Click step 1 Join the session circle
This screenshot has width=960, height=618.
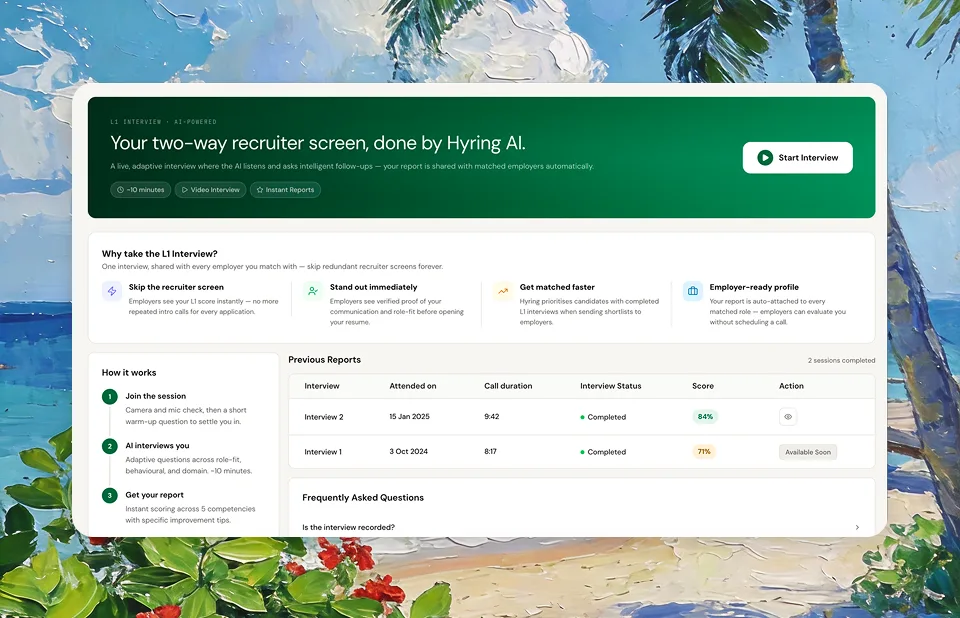coord(110,397)
